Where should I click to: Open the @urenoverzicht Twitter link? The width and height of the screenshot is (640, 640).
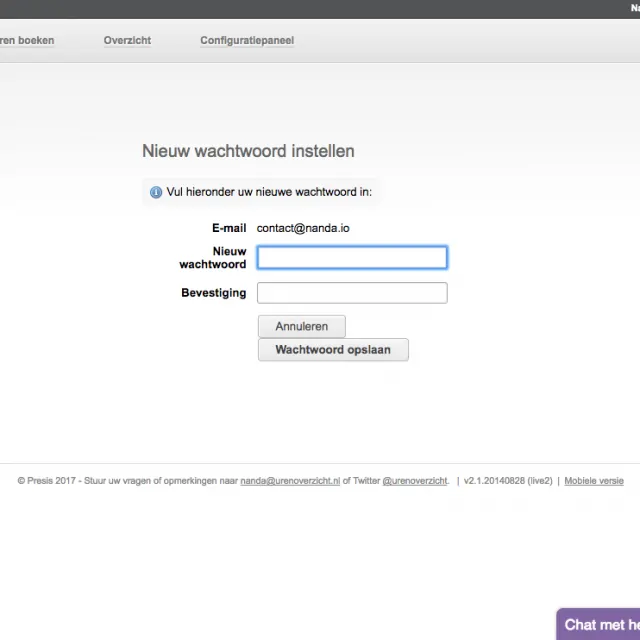pyautogui.click(x=415, y=481)
